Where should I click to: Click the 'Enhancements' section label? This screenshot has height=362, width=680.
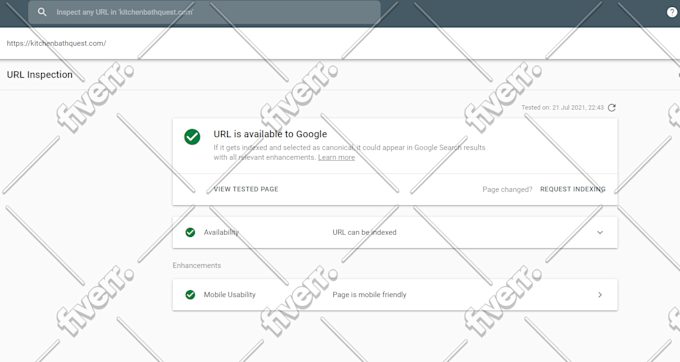coord(196,265)
